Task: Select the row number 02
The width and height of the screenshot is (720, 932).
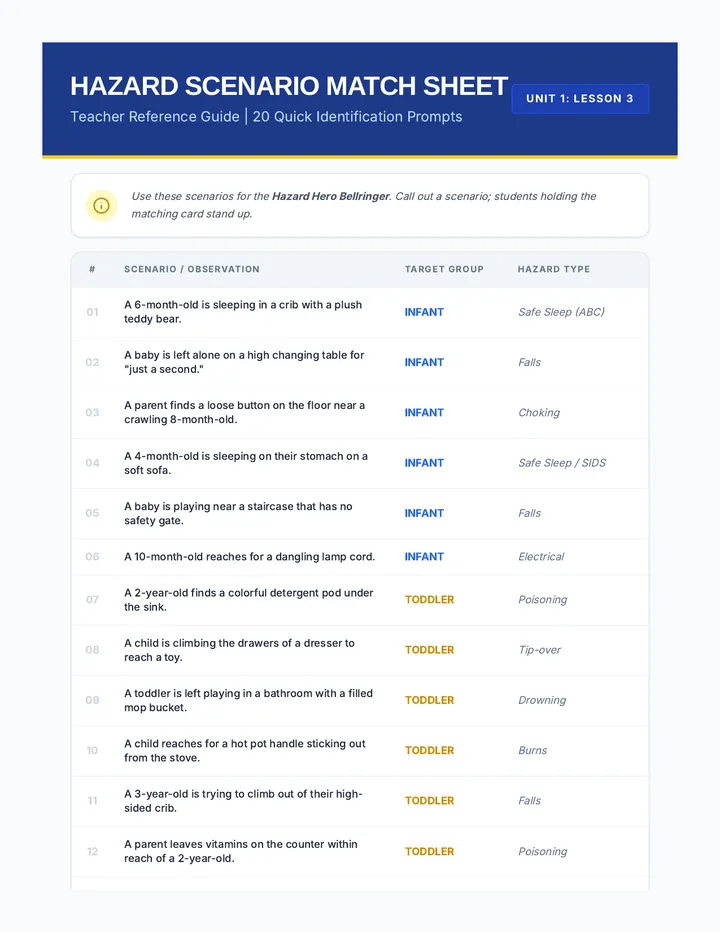Action: pyautogui.click(x=92, y=362)
